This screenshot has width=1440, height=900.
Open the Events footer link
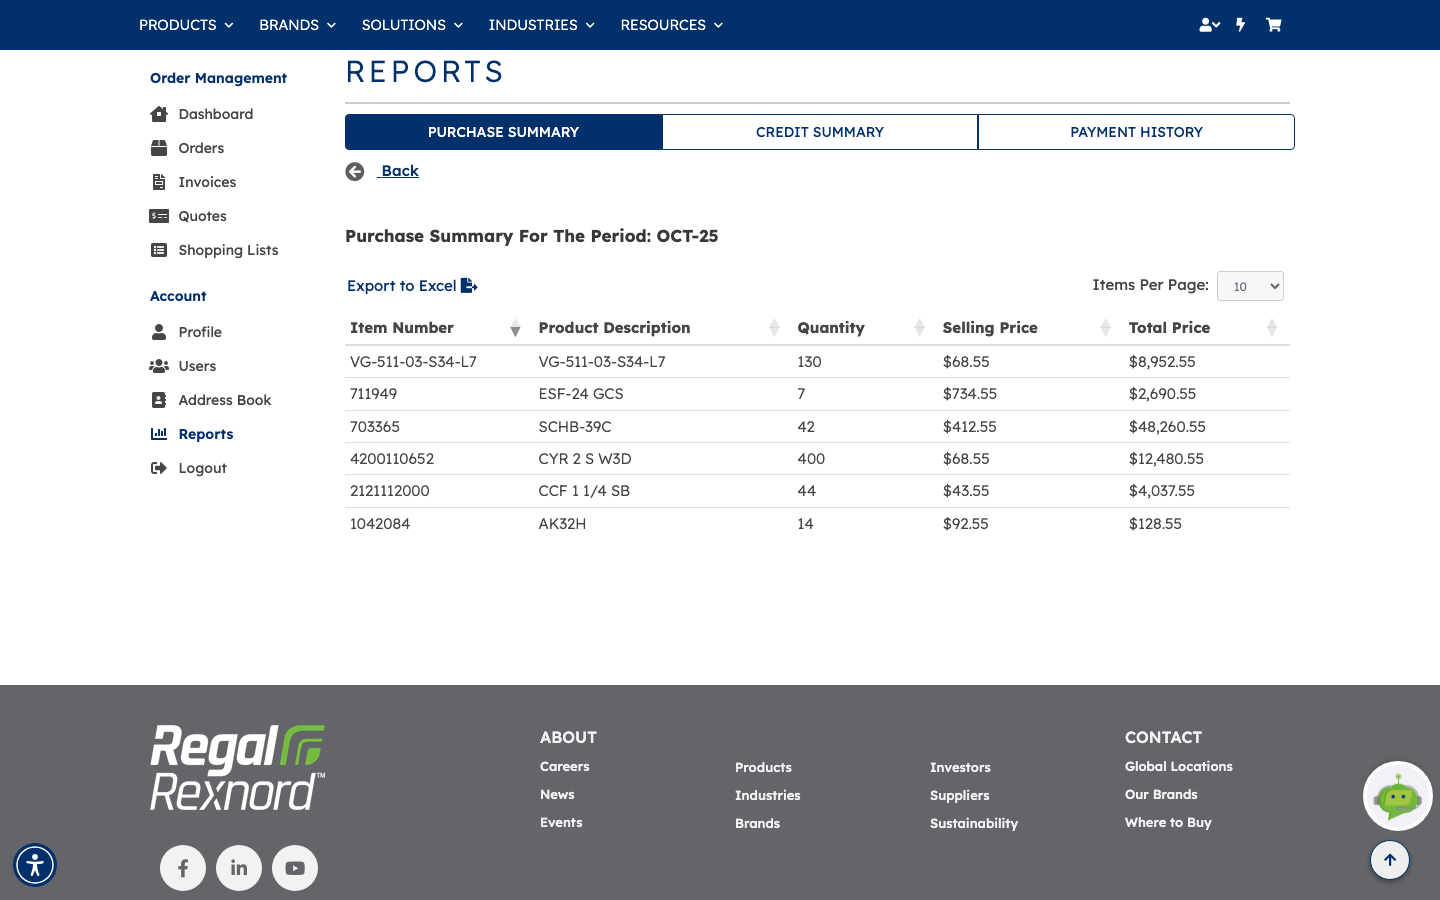(x=561, y=822)
